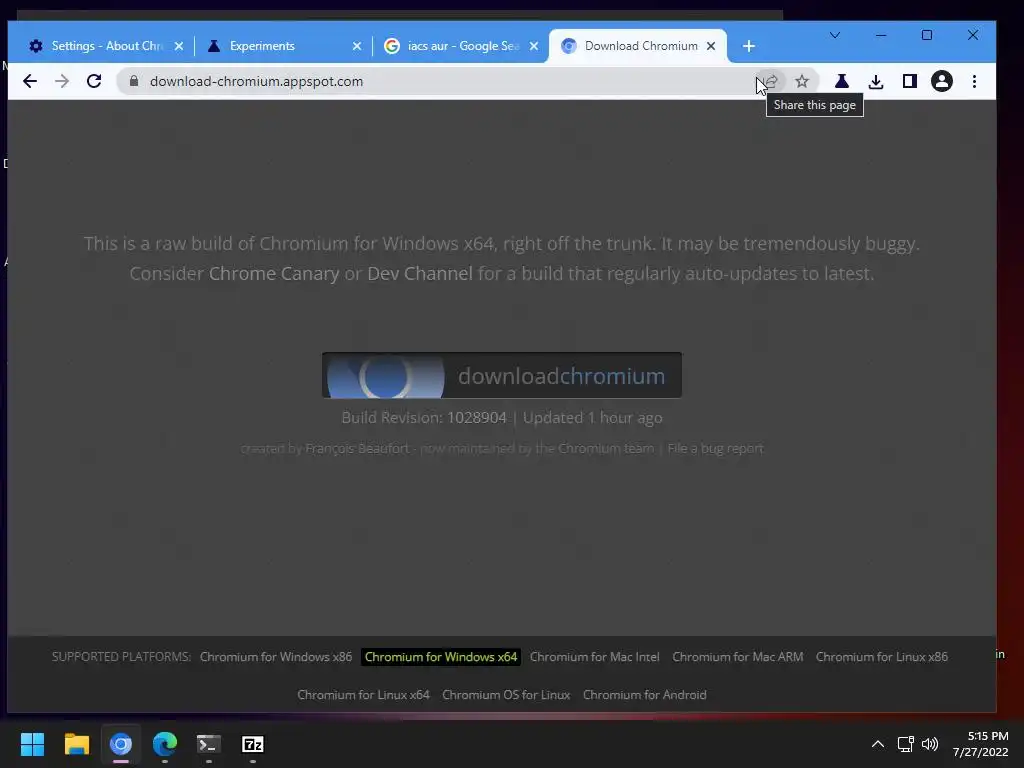Select Chromium for Mac ARM platform
The width and height of the screenshot is (1024, 768).
[738, 657]
